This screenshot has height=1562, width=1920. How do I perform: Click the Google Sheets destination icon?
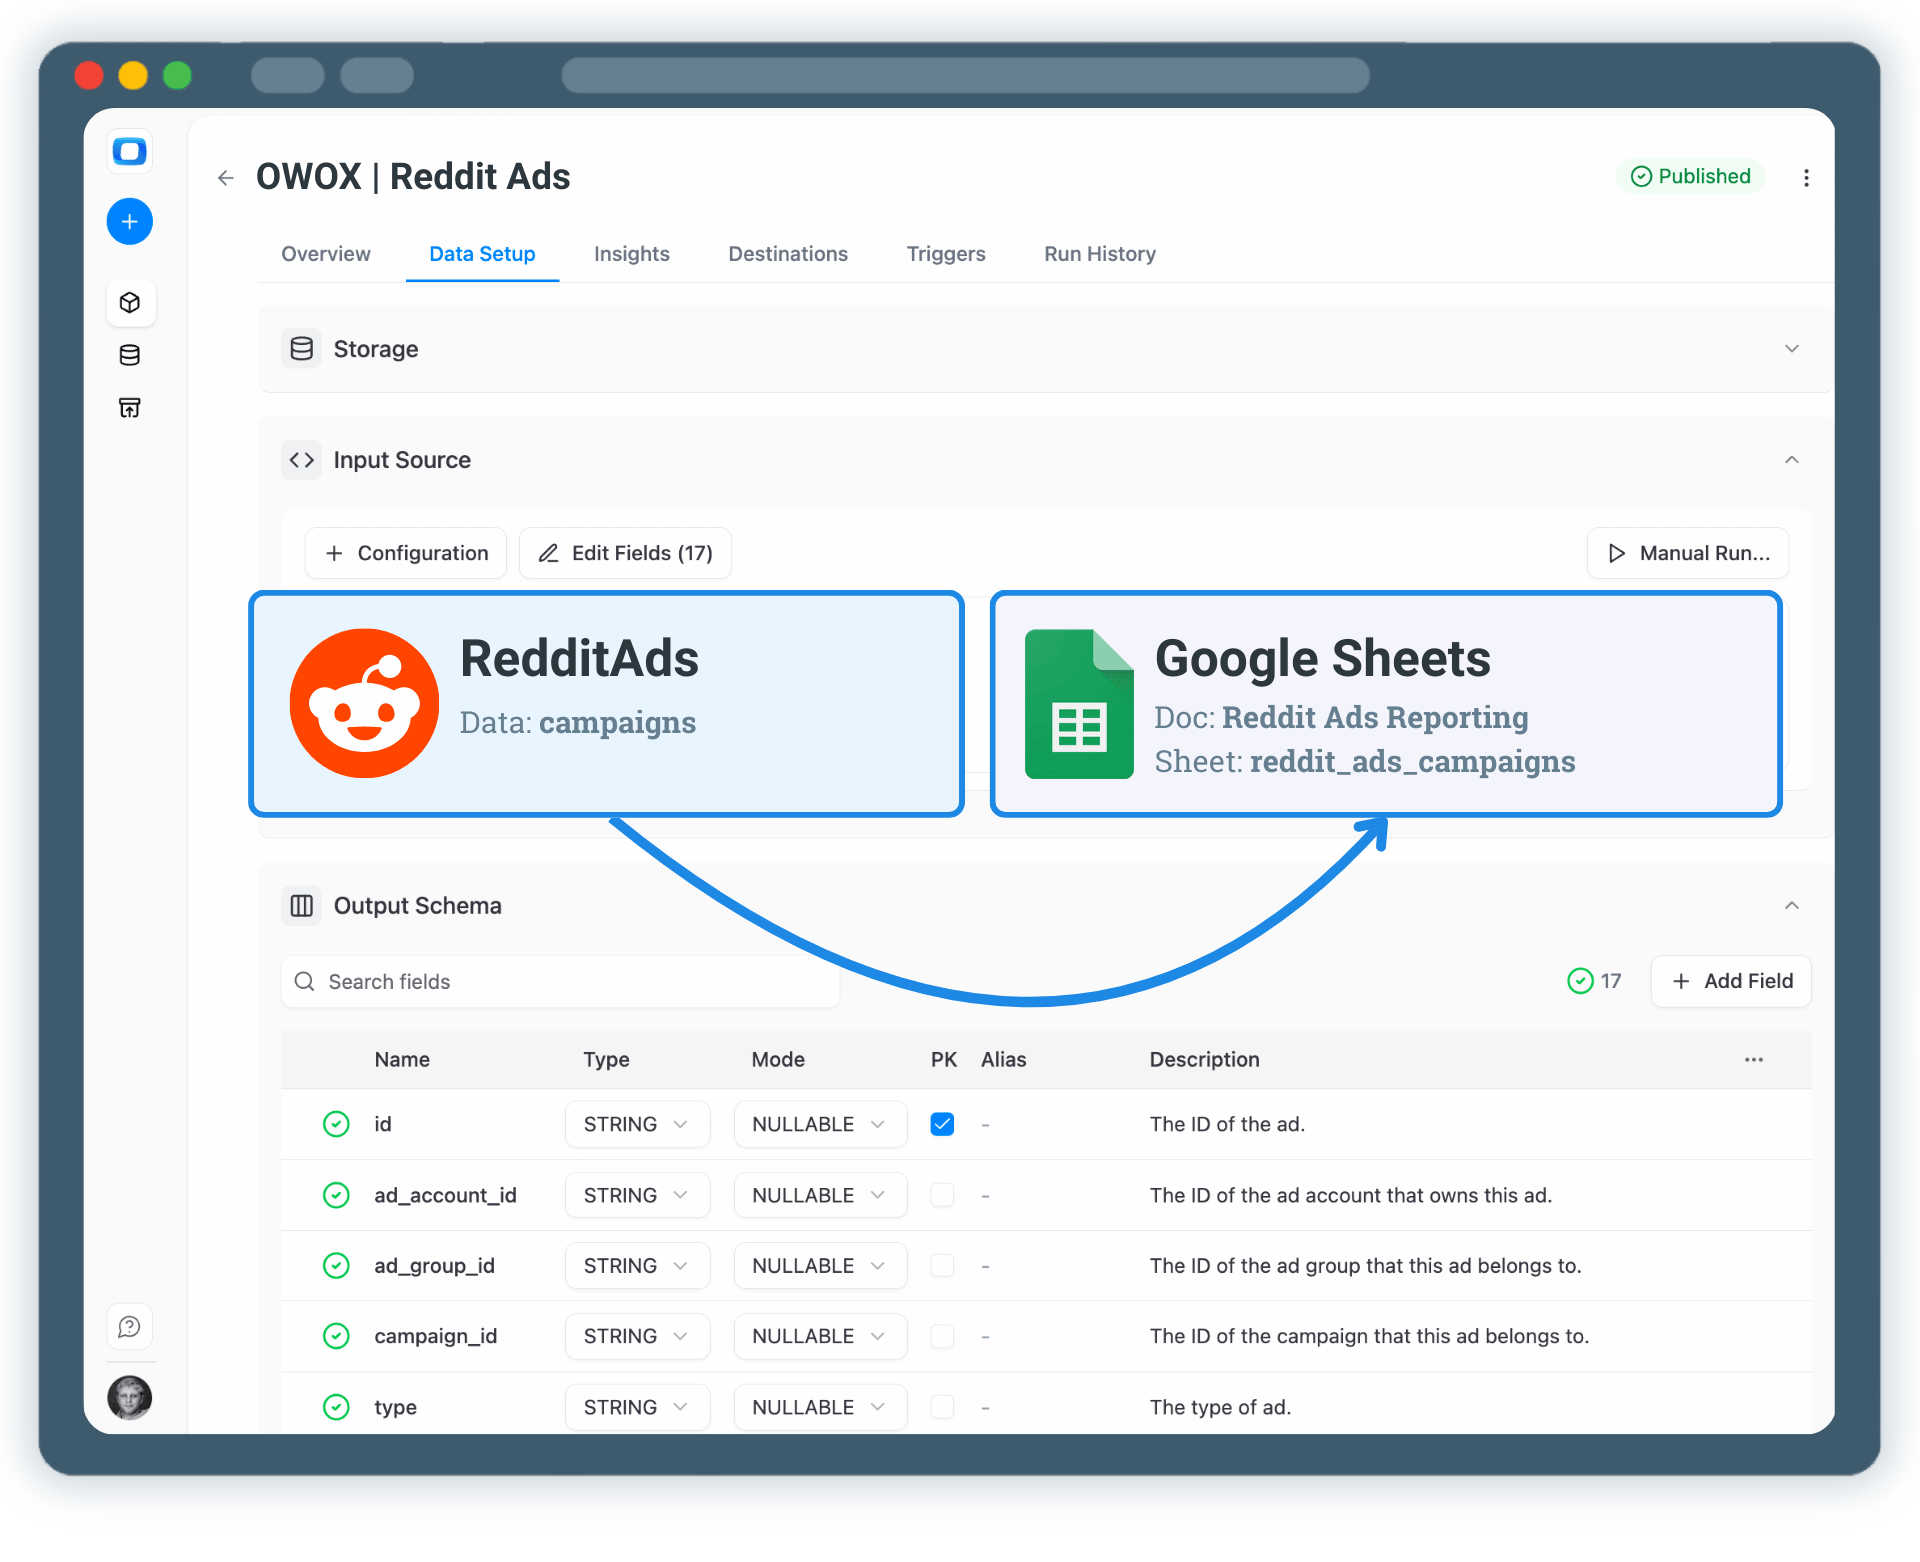click(1078, 703)
